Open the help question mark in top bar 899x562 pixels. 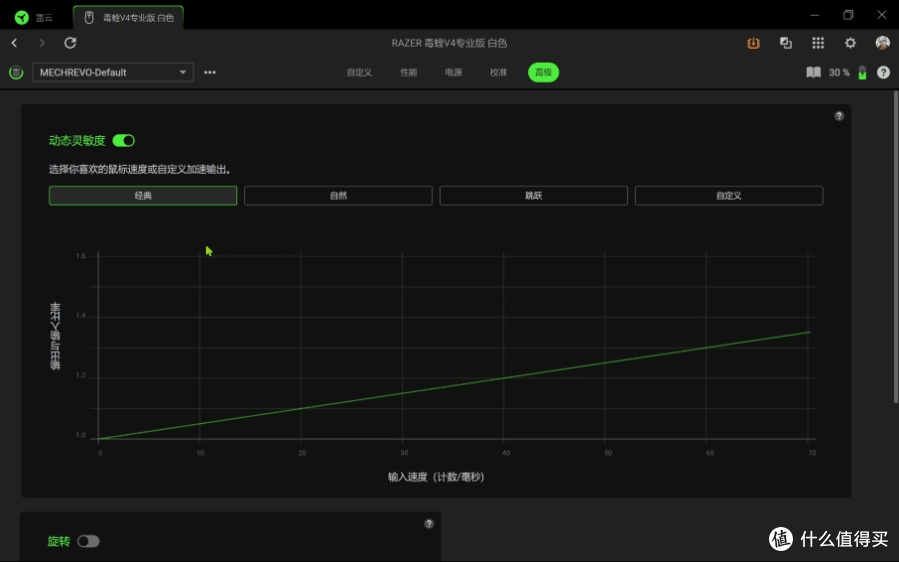(x=884, y=72)
